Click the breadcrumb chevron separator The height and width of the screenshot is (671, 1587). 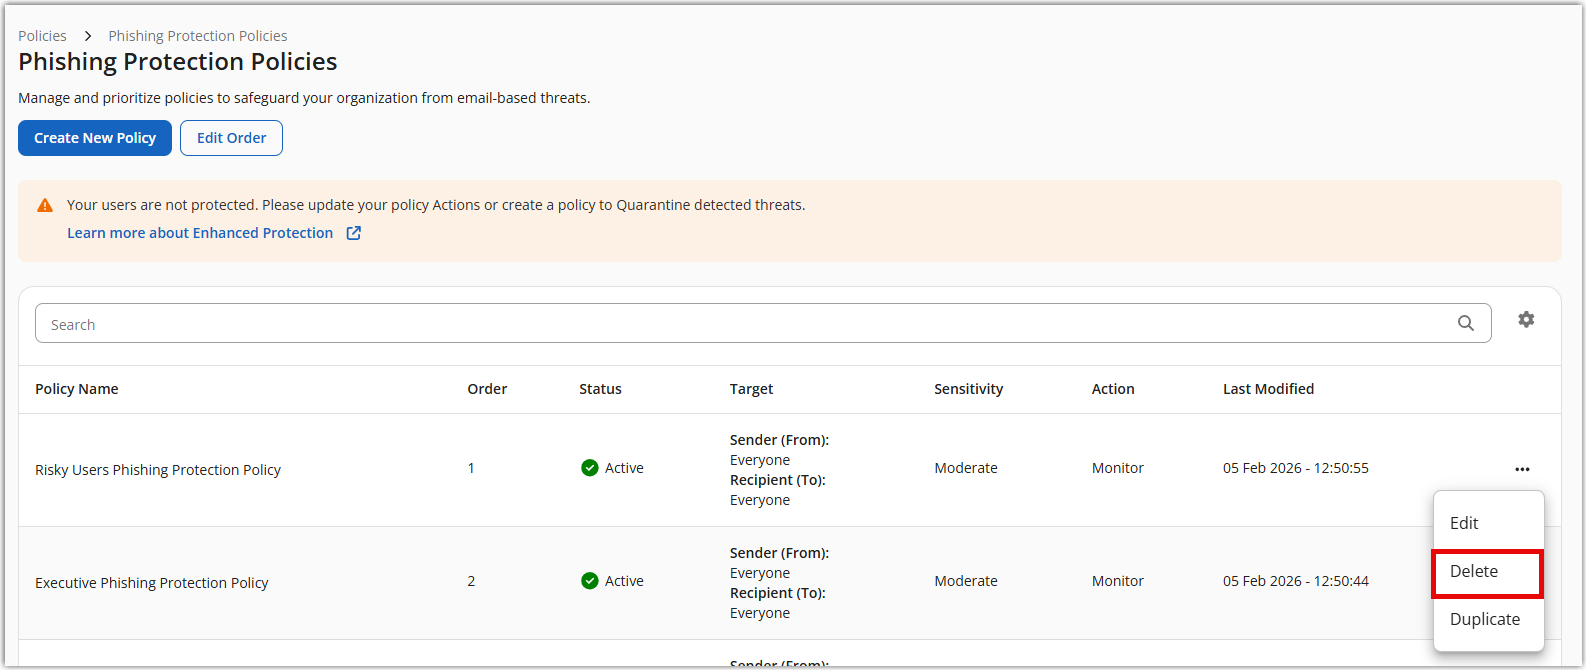(x=88, y=36)
